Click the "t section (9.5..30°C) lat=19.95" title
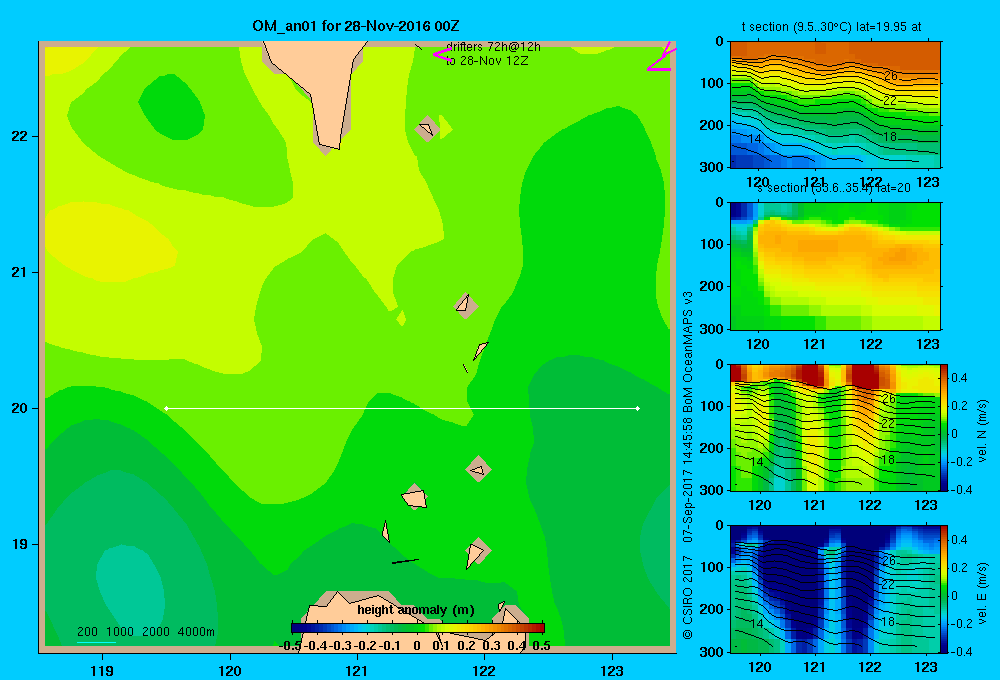 831,27
